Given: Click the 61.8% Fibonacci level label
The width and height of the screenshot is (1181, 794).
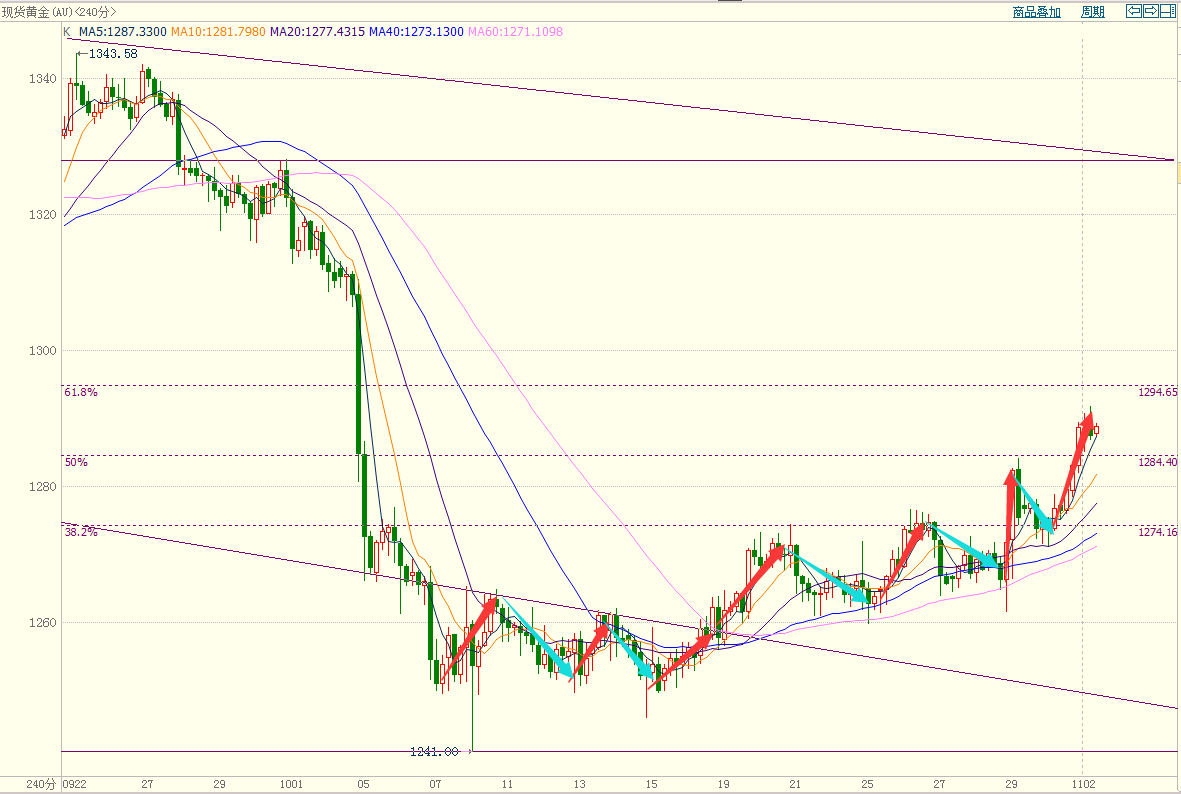Looking at the screenshot, I should coord(81,392).
